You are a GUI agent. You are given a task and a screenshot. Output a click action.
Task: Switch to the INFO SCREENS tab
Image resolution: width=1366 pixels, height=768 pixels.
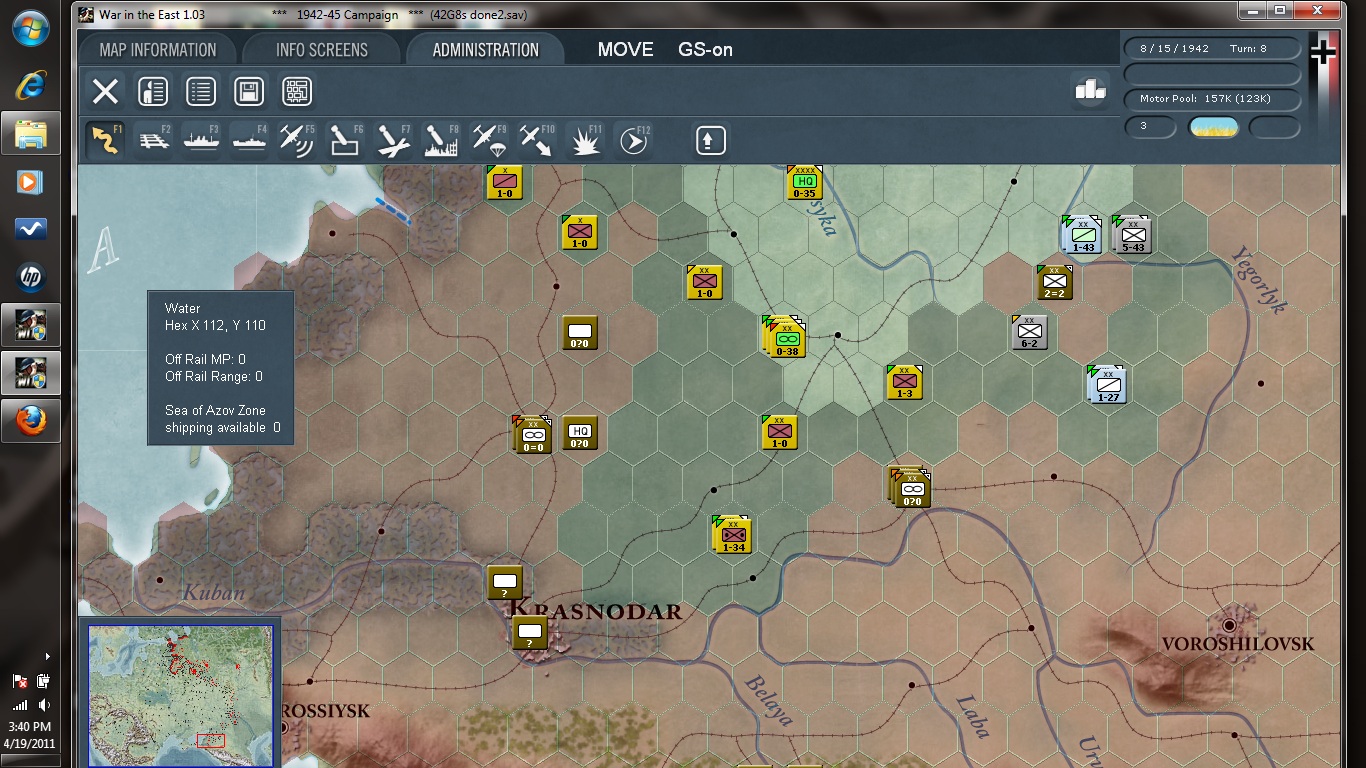click(x=322, y=50)
